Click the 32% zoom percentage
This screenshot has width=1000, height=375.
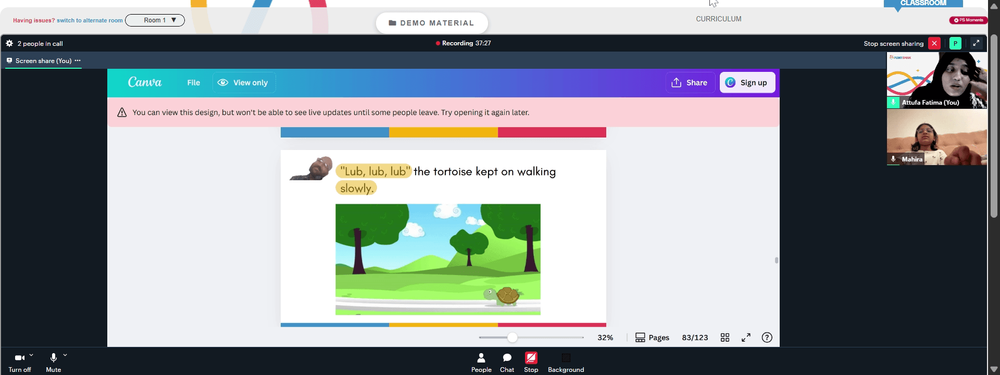(x=605, y=337)
